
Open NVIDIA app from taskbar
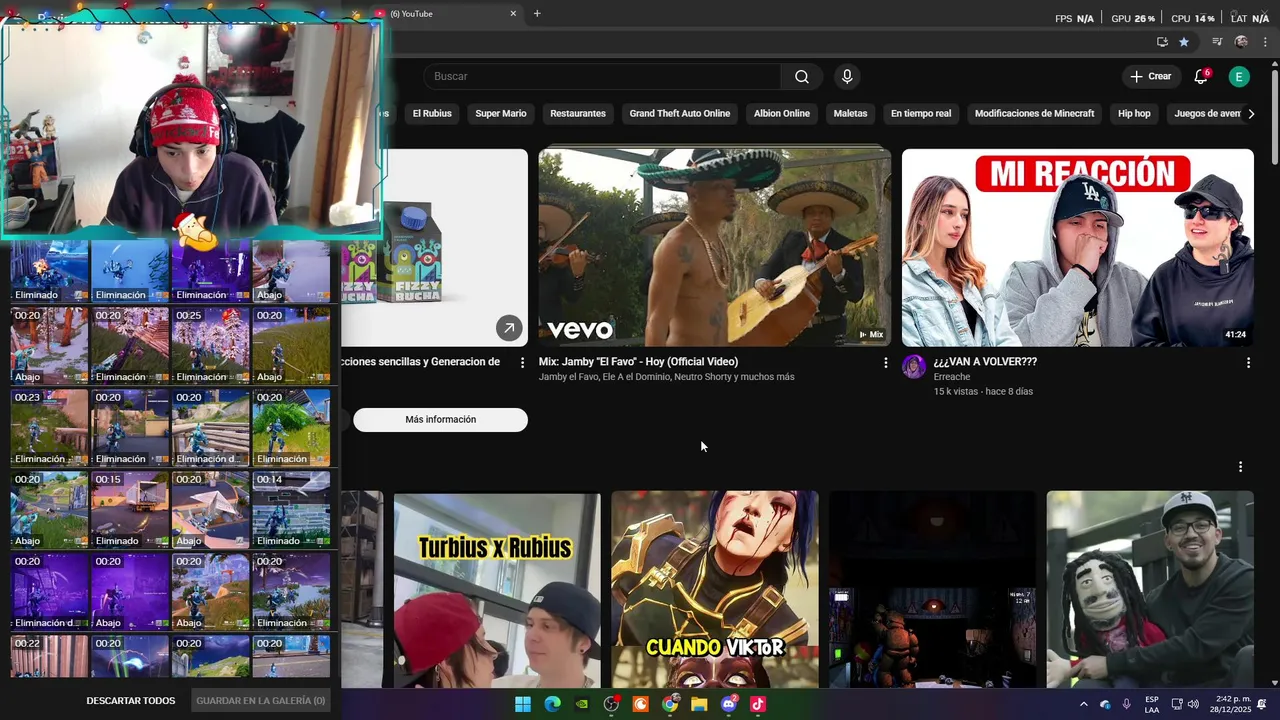(582, 704)
